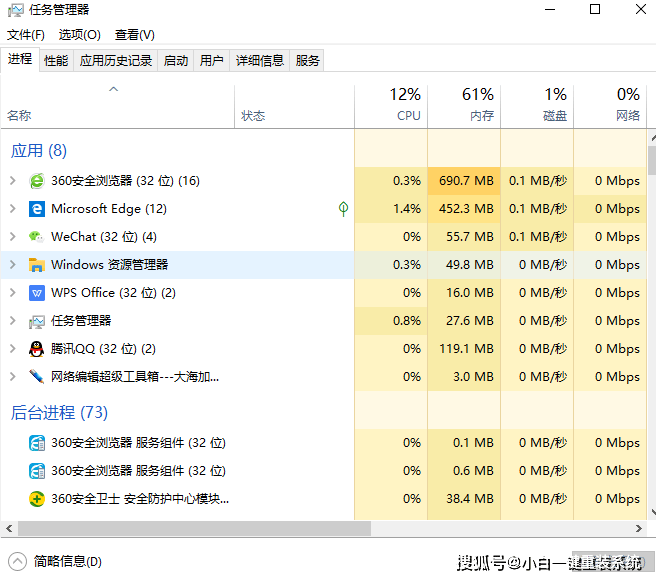Click the horizontal scrollbar left arrow
This screenshot has height=580, width=656.
click(x=9, y=529)
